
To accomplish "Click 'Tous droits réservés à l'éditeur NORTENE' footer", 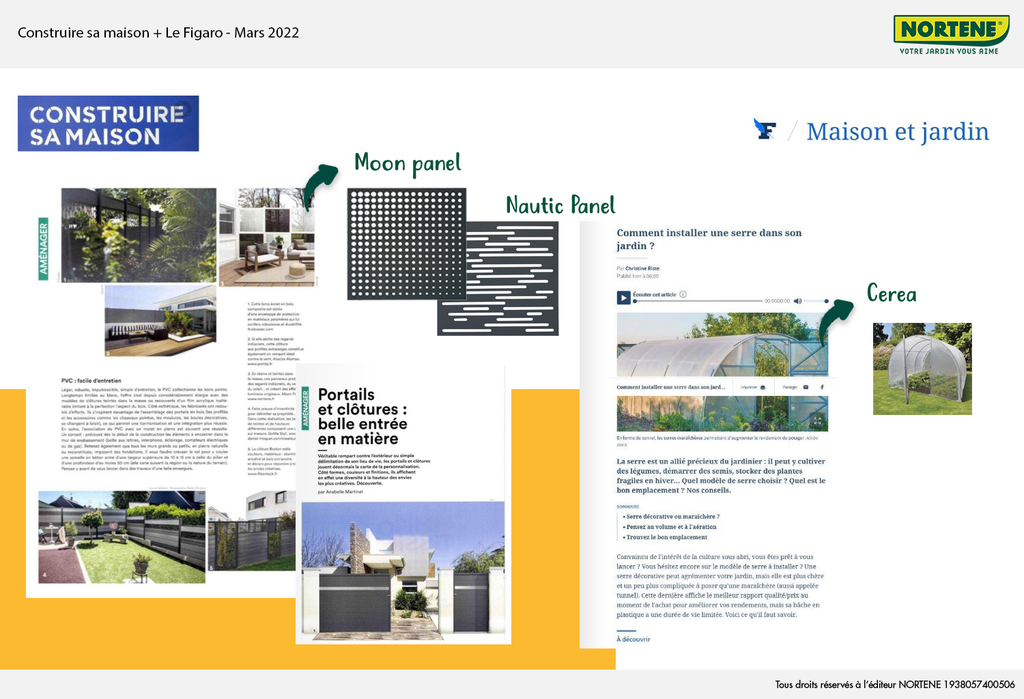I will 895,685.
